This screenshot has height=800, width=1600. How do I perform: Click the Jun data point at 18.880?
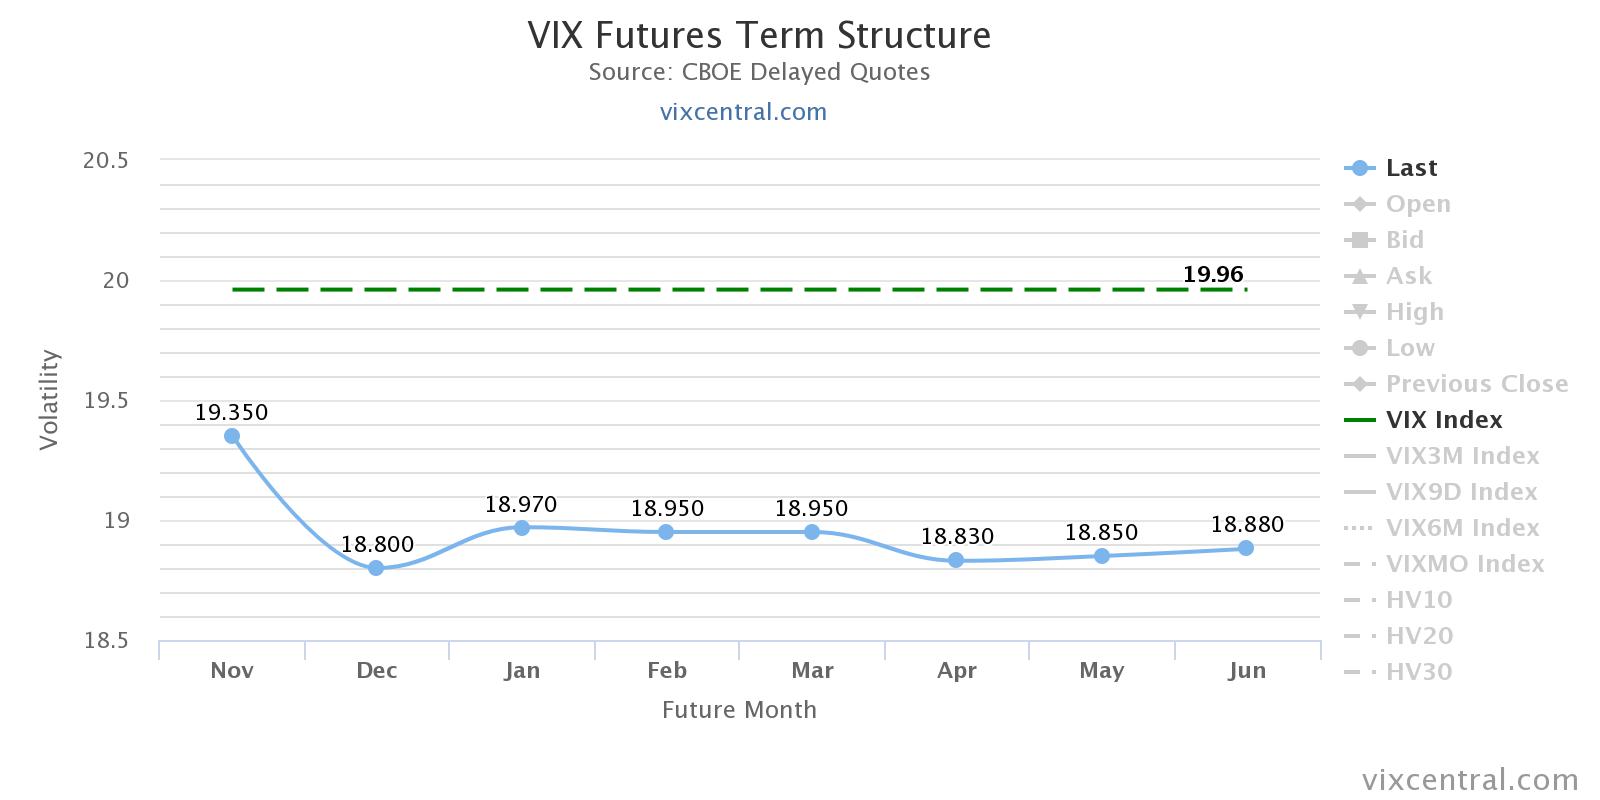[x=1246, y=548]
